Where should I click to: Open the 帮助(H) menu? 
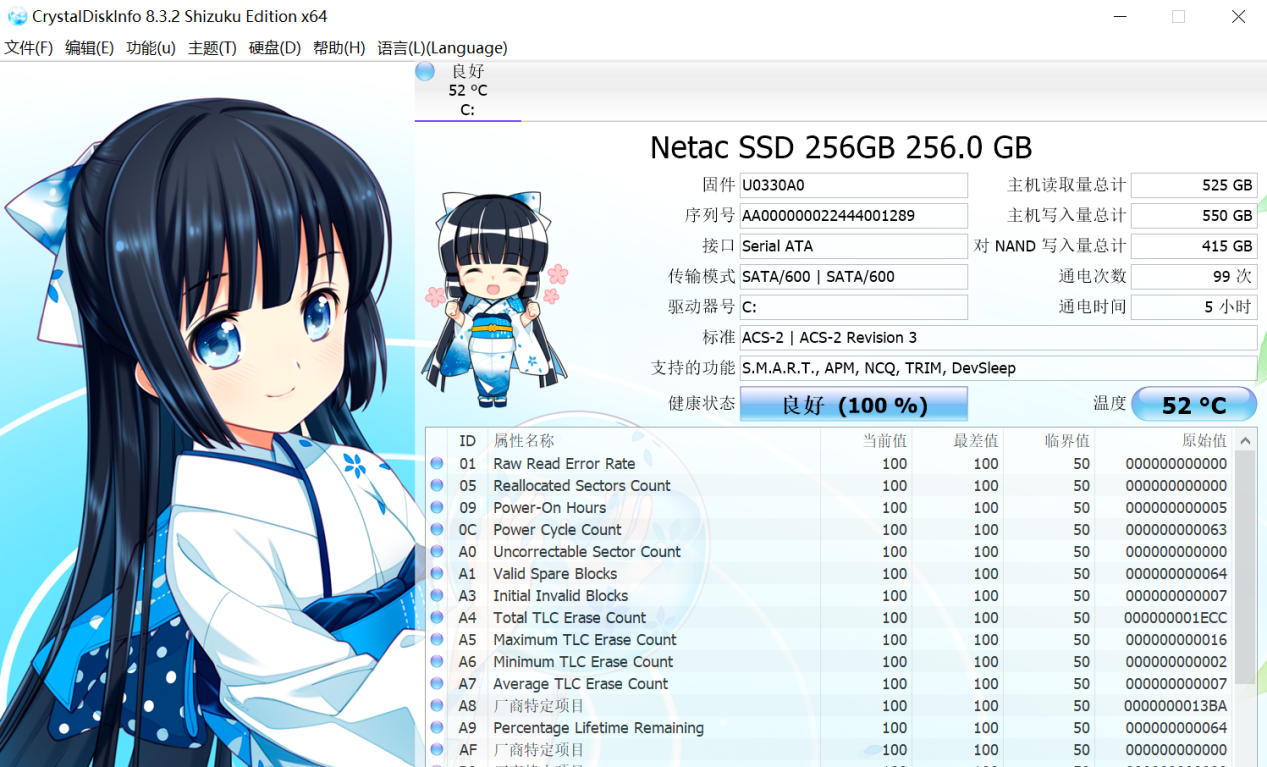coord(339,48)
